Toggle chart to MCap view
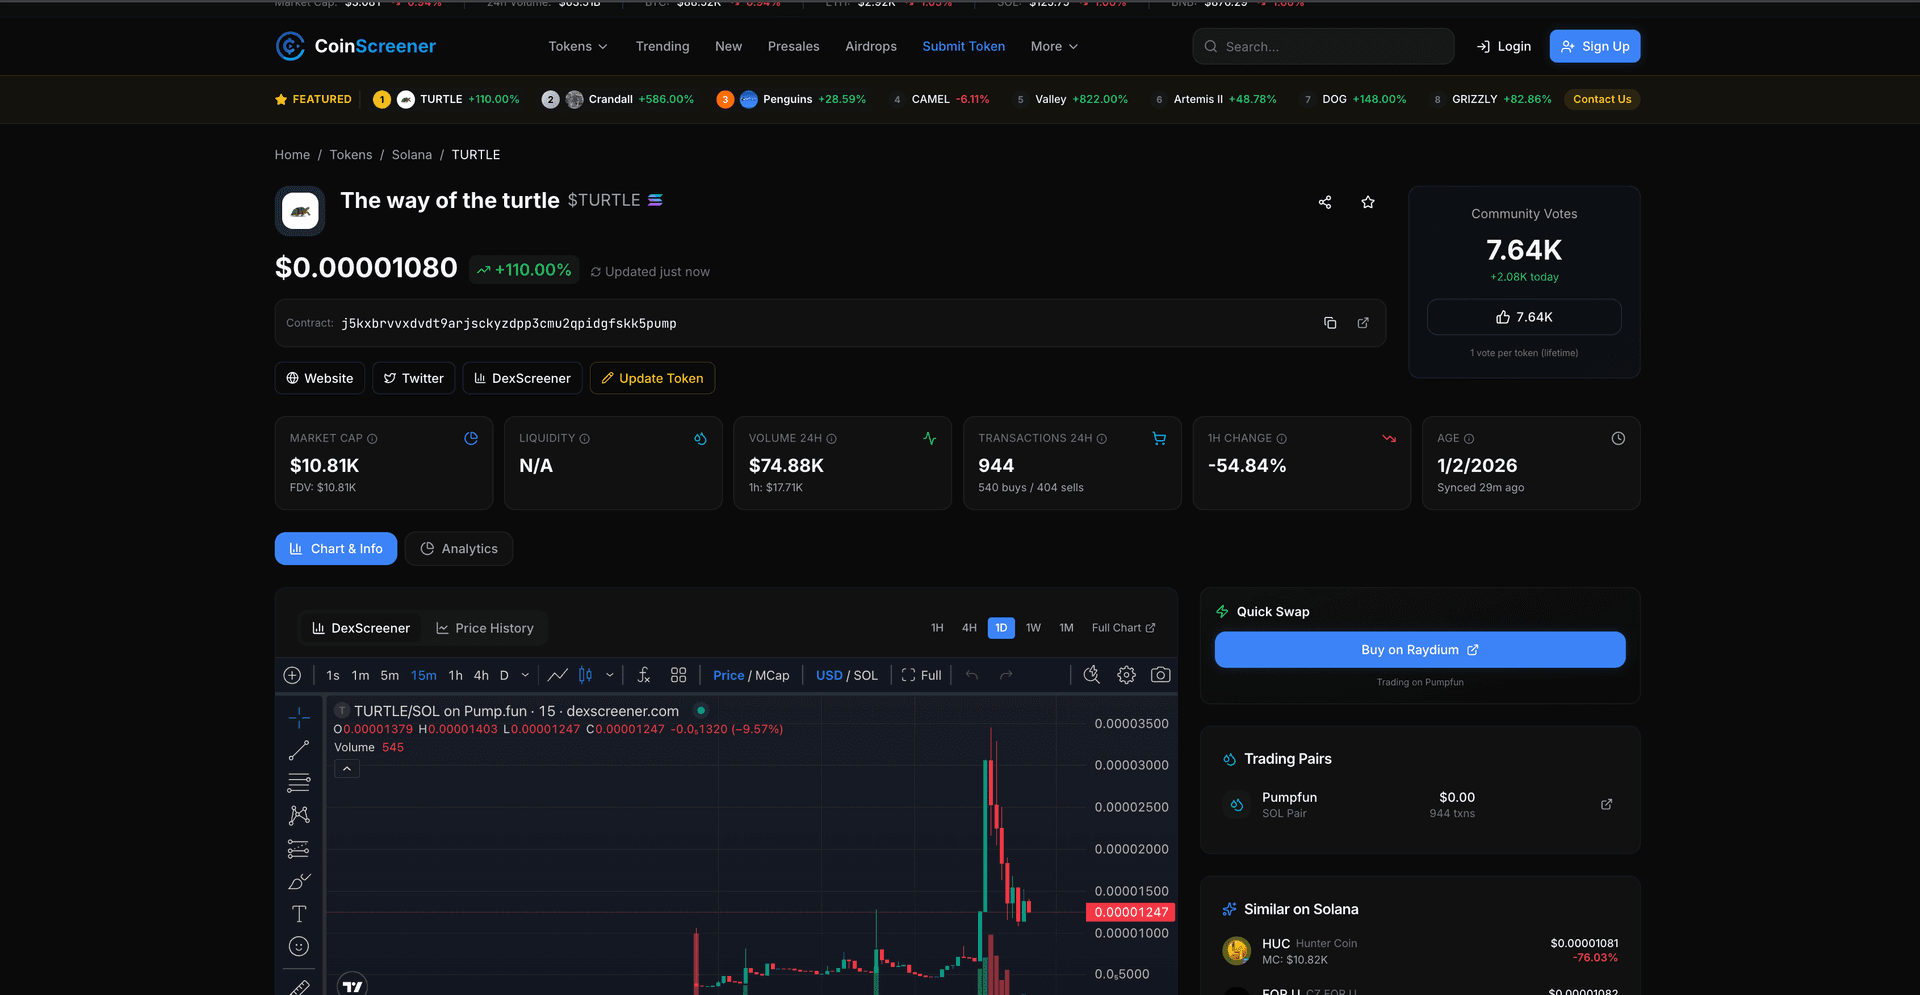Viewport: 1920px width, 995px height. click(x=772, y=675)
